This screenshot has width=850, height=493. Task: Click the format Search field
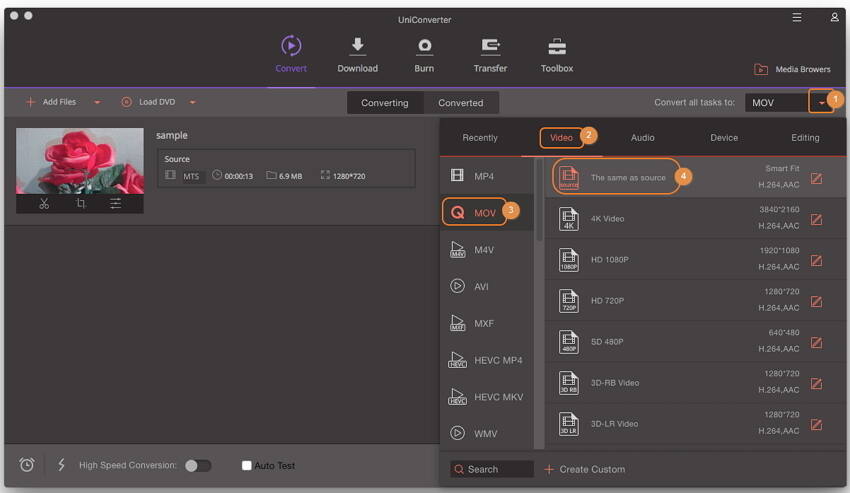[x=492, y=469]
